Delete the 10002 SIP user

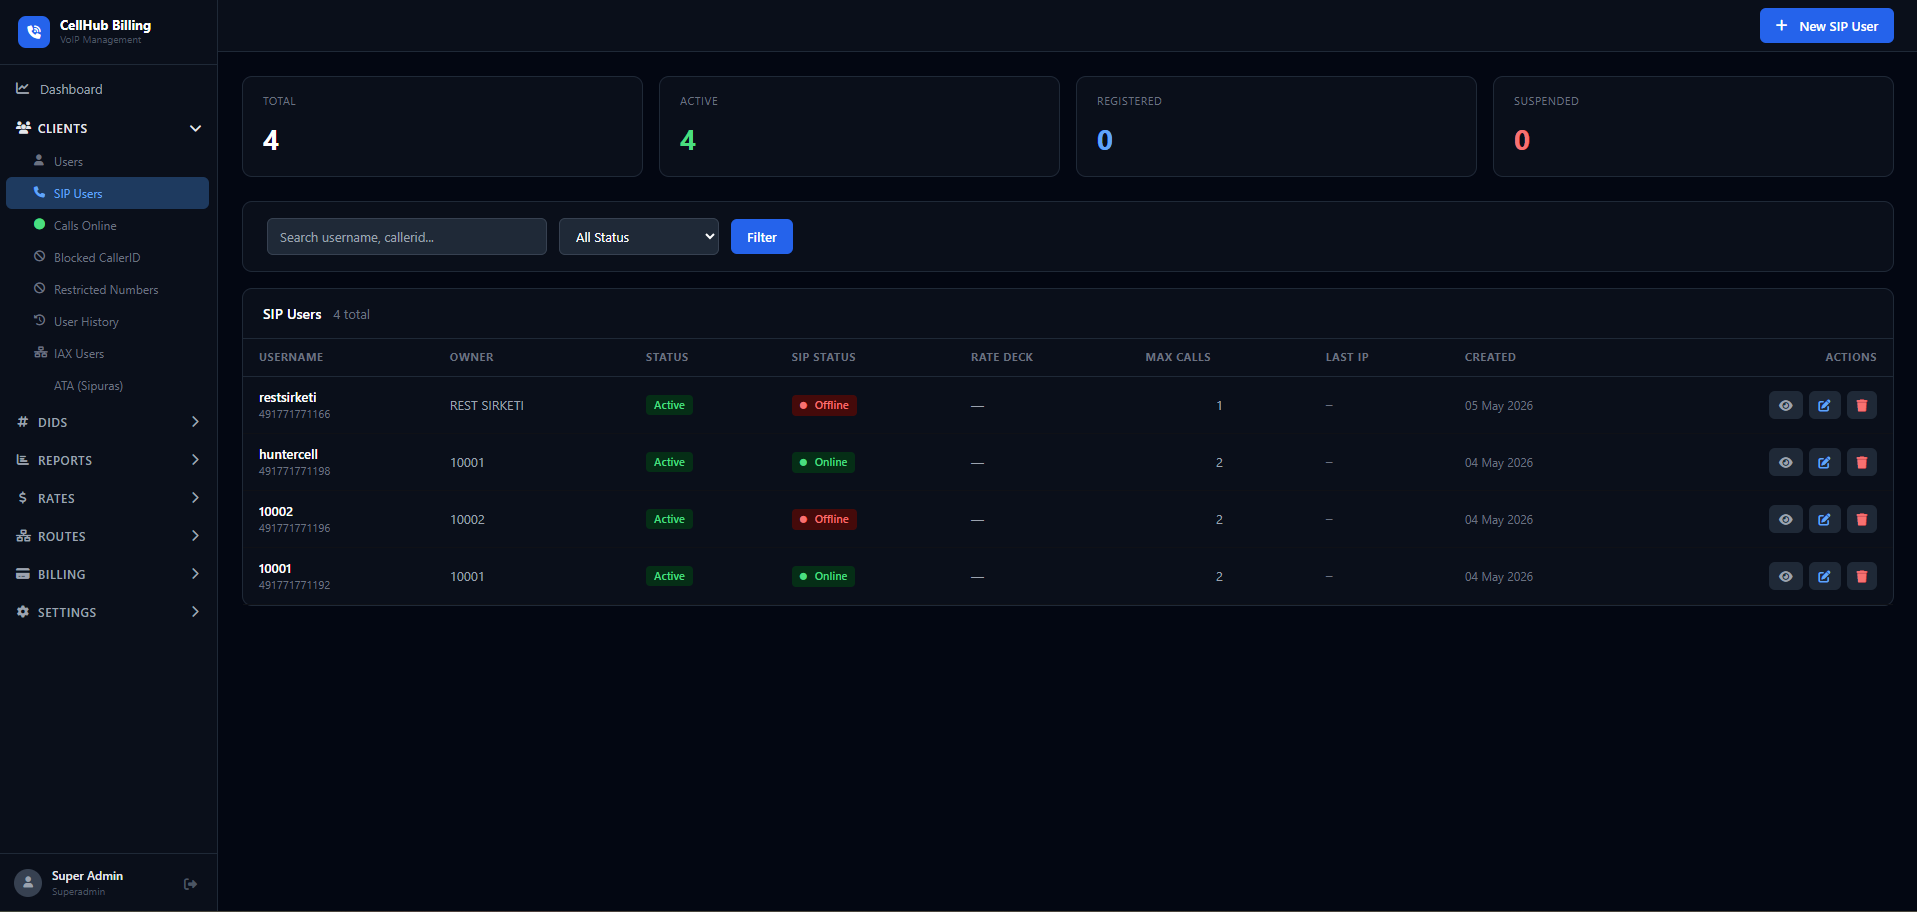(1862, 519)
